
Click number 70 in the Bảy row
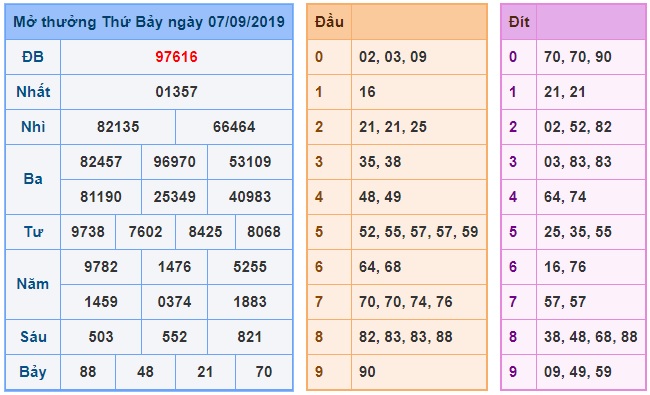click(264, 372)
